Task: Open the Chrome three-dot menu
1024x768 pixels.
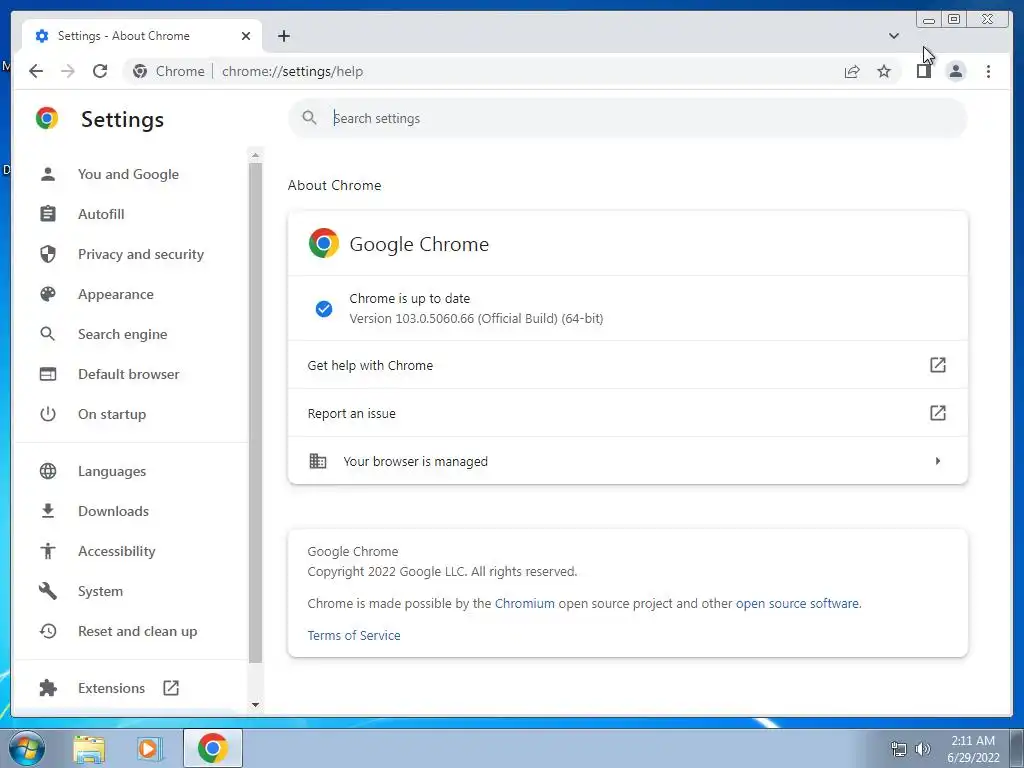Action: 988,71
